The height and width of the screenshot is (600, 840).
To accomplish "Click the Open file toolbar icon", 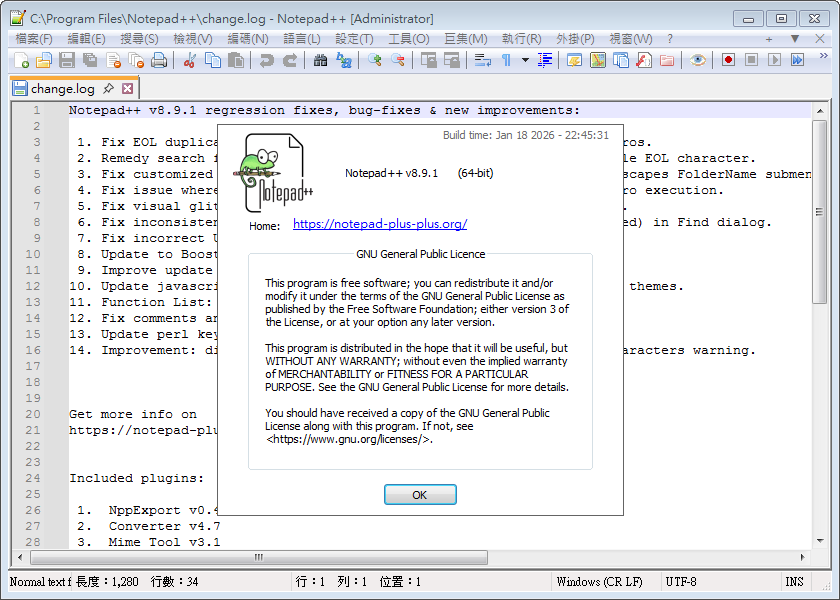I will [x=44, y=60].
